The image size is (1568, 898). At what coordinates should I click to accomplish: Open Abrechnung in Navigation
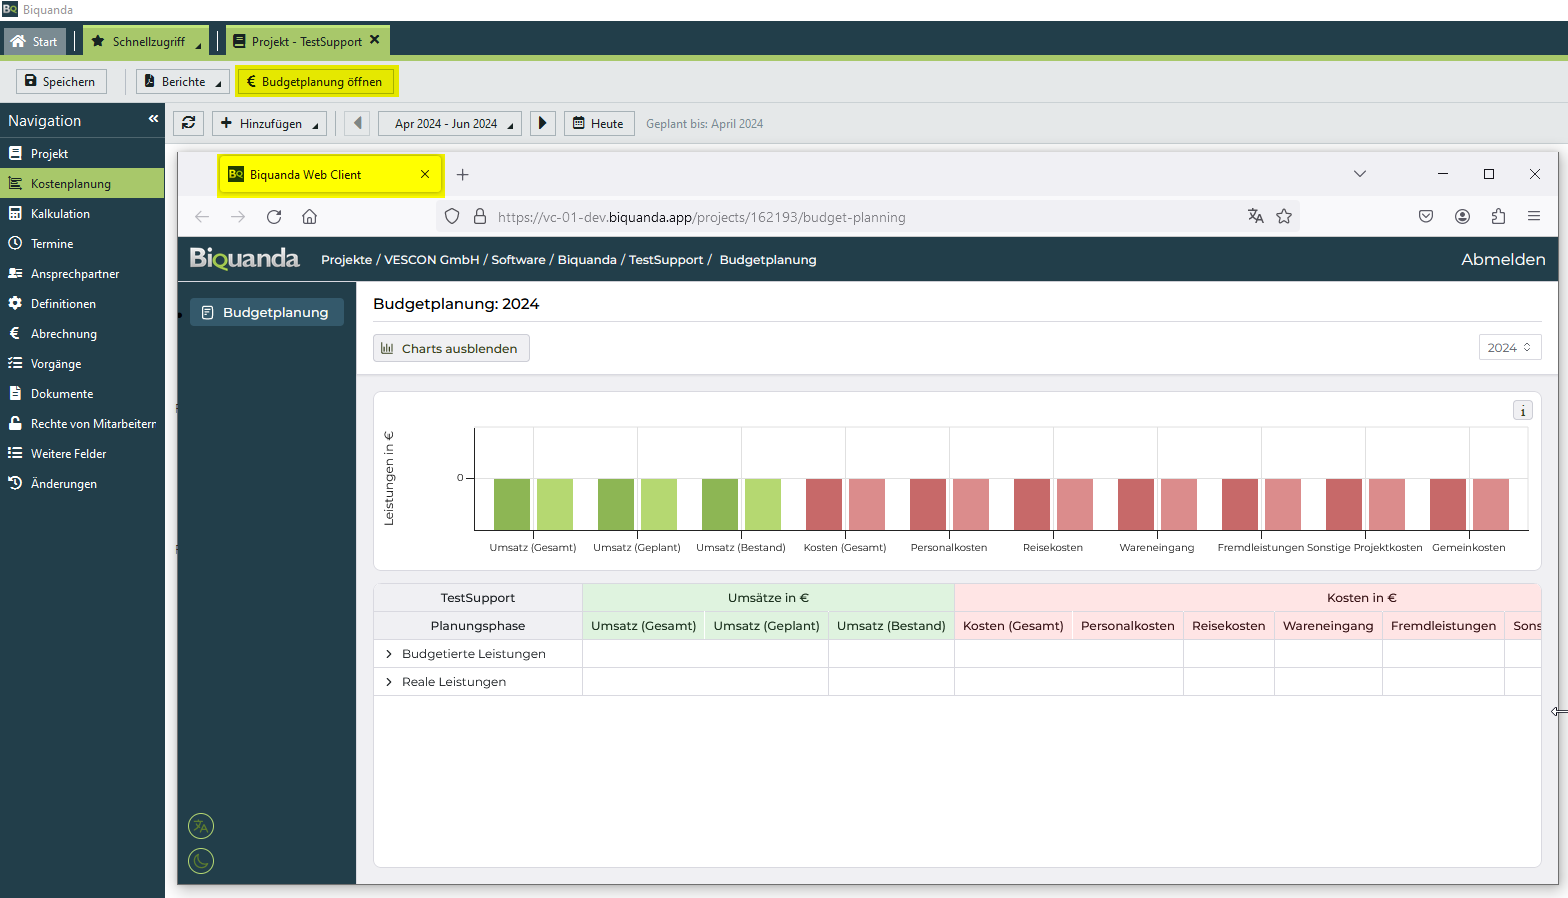(x=82, y=333)
